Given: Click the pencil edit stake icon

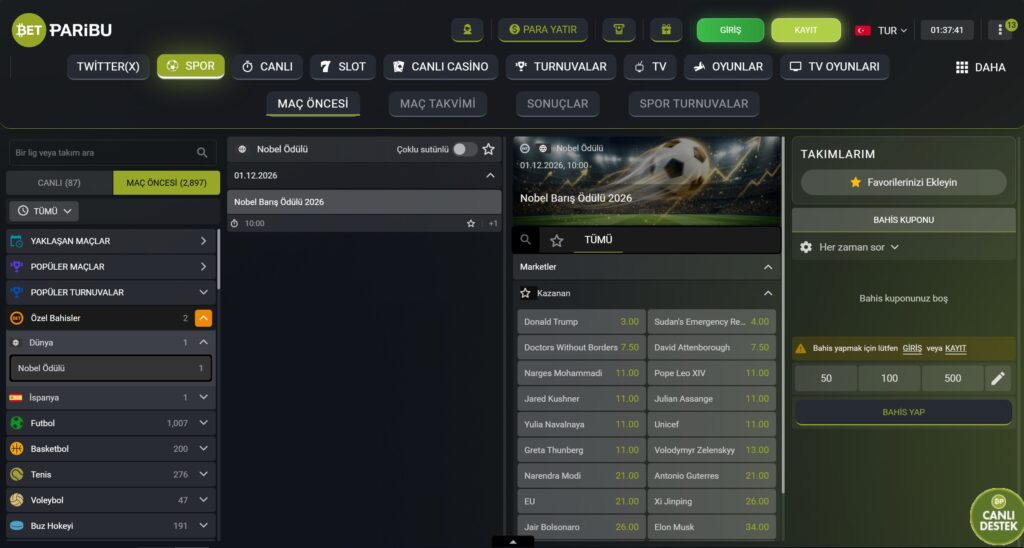Looking at the screenshot, I should [x=998, y=378].
